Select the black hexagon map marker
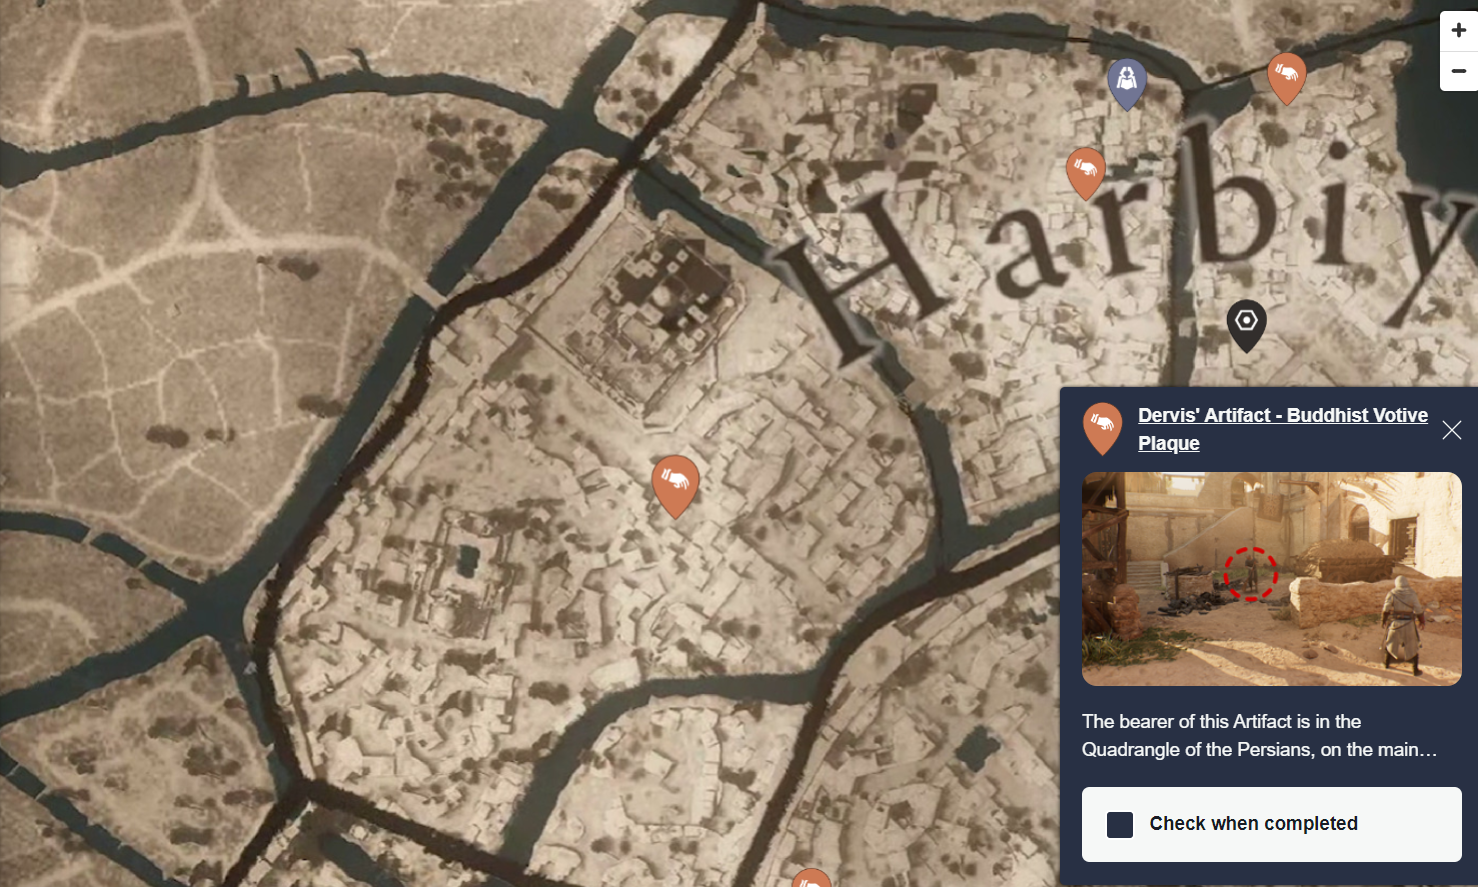This screenshot has height=887, width=1478. pos(1246,326)
